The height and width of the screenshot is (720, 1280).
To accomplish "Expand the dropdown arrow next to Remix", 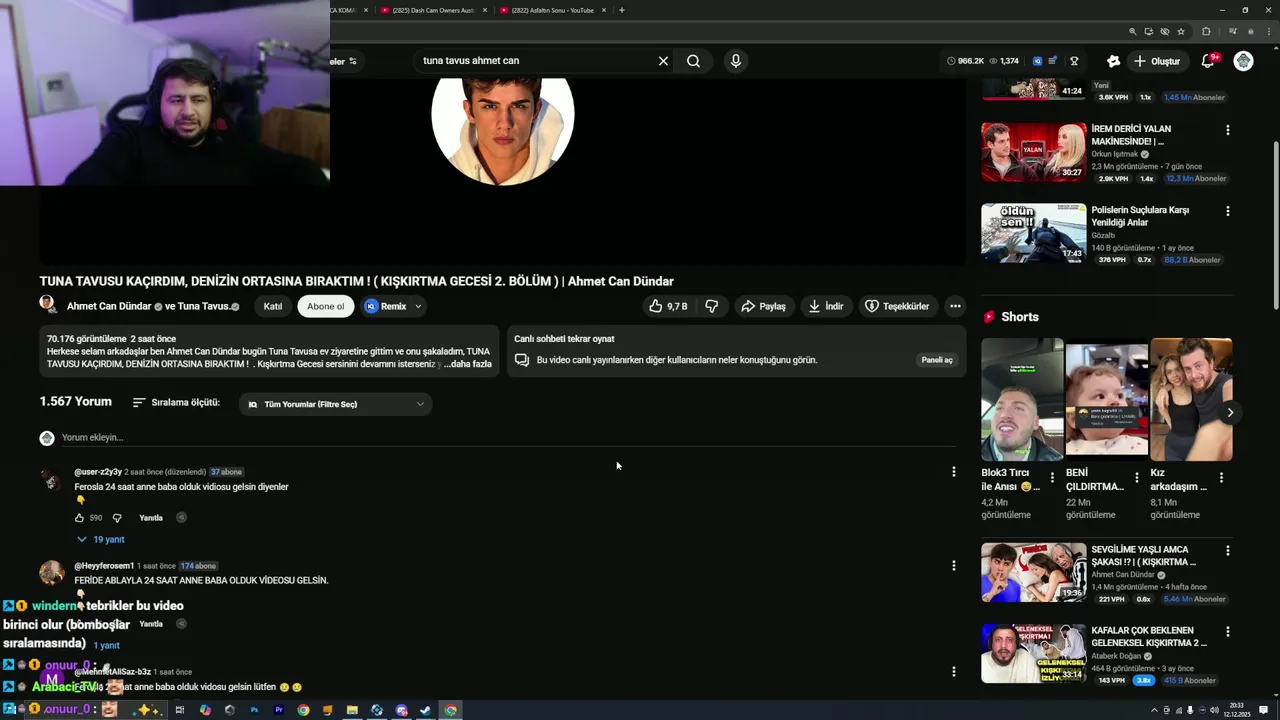I will (418, 306).
